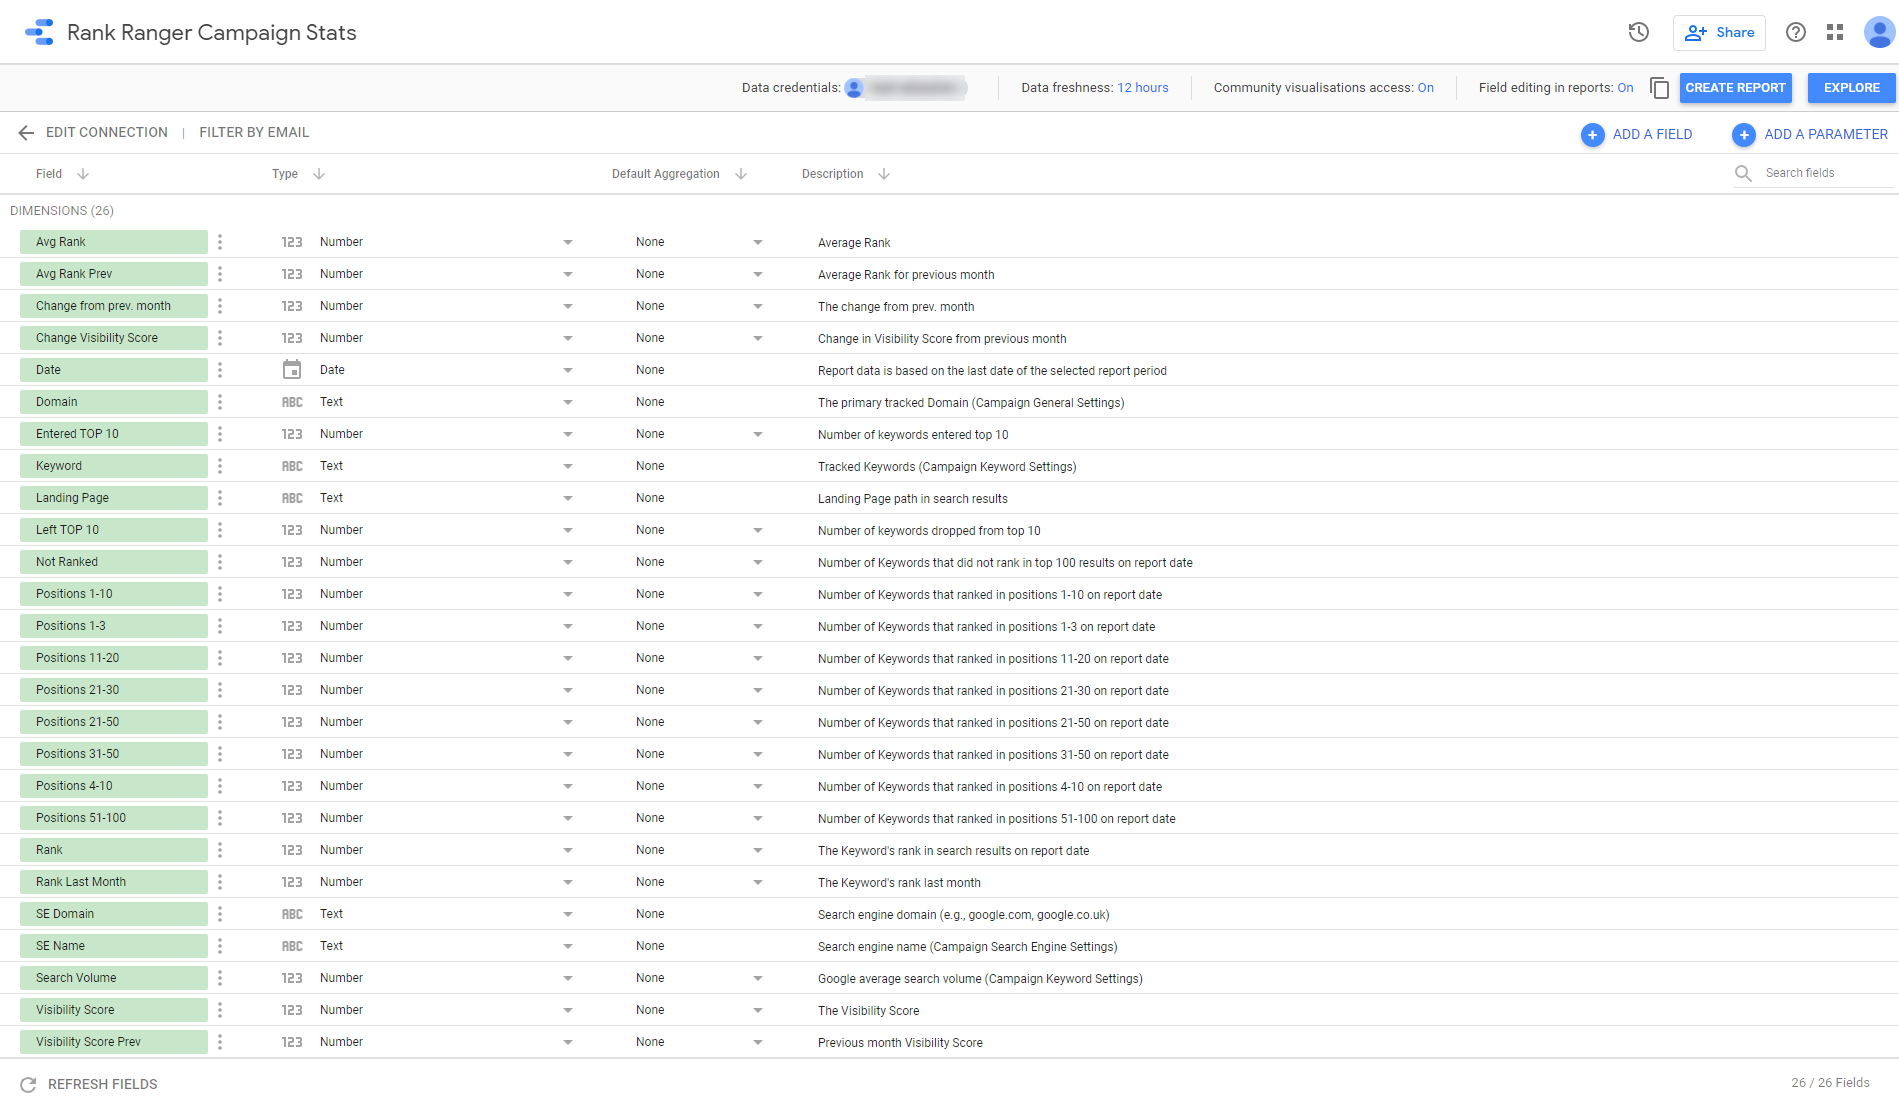Screen dimensions: 1899x1111
Task: Click the copy data source icon
Action: (x=1659, y=88)
